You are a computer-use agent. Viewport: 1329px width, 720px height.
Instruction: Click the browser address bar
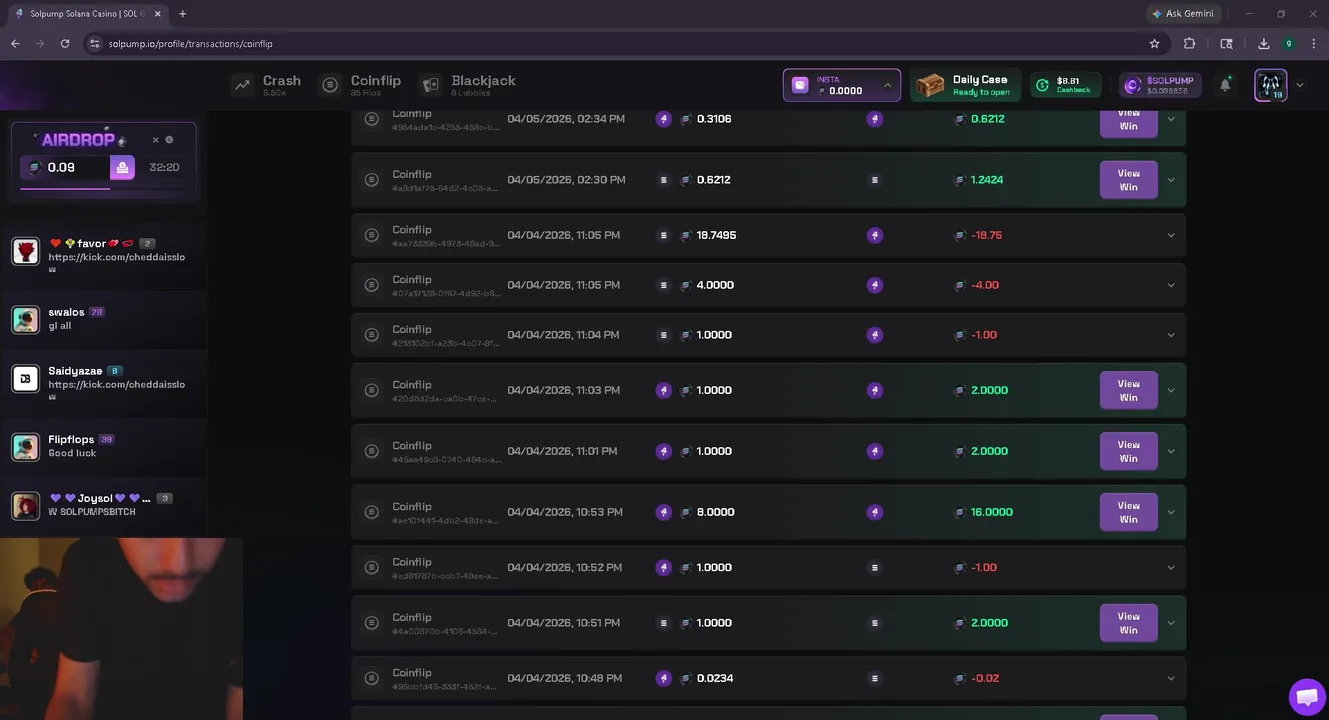600,44
